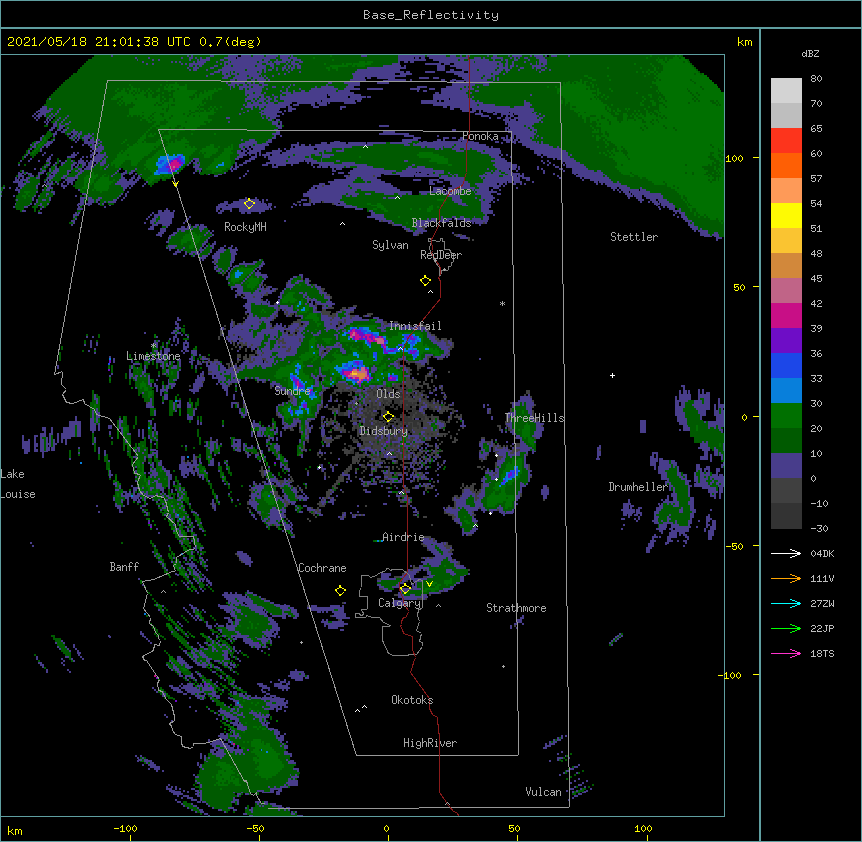
Task: Click the magenta 18TS arrow in the legend
Action: [x=786, y=653]
